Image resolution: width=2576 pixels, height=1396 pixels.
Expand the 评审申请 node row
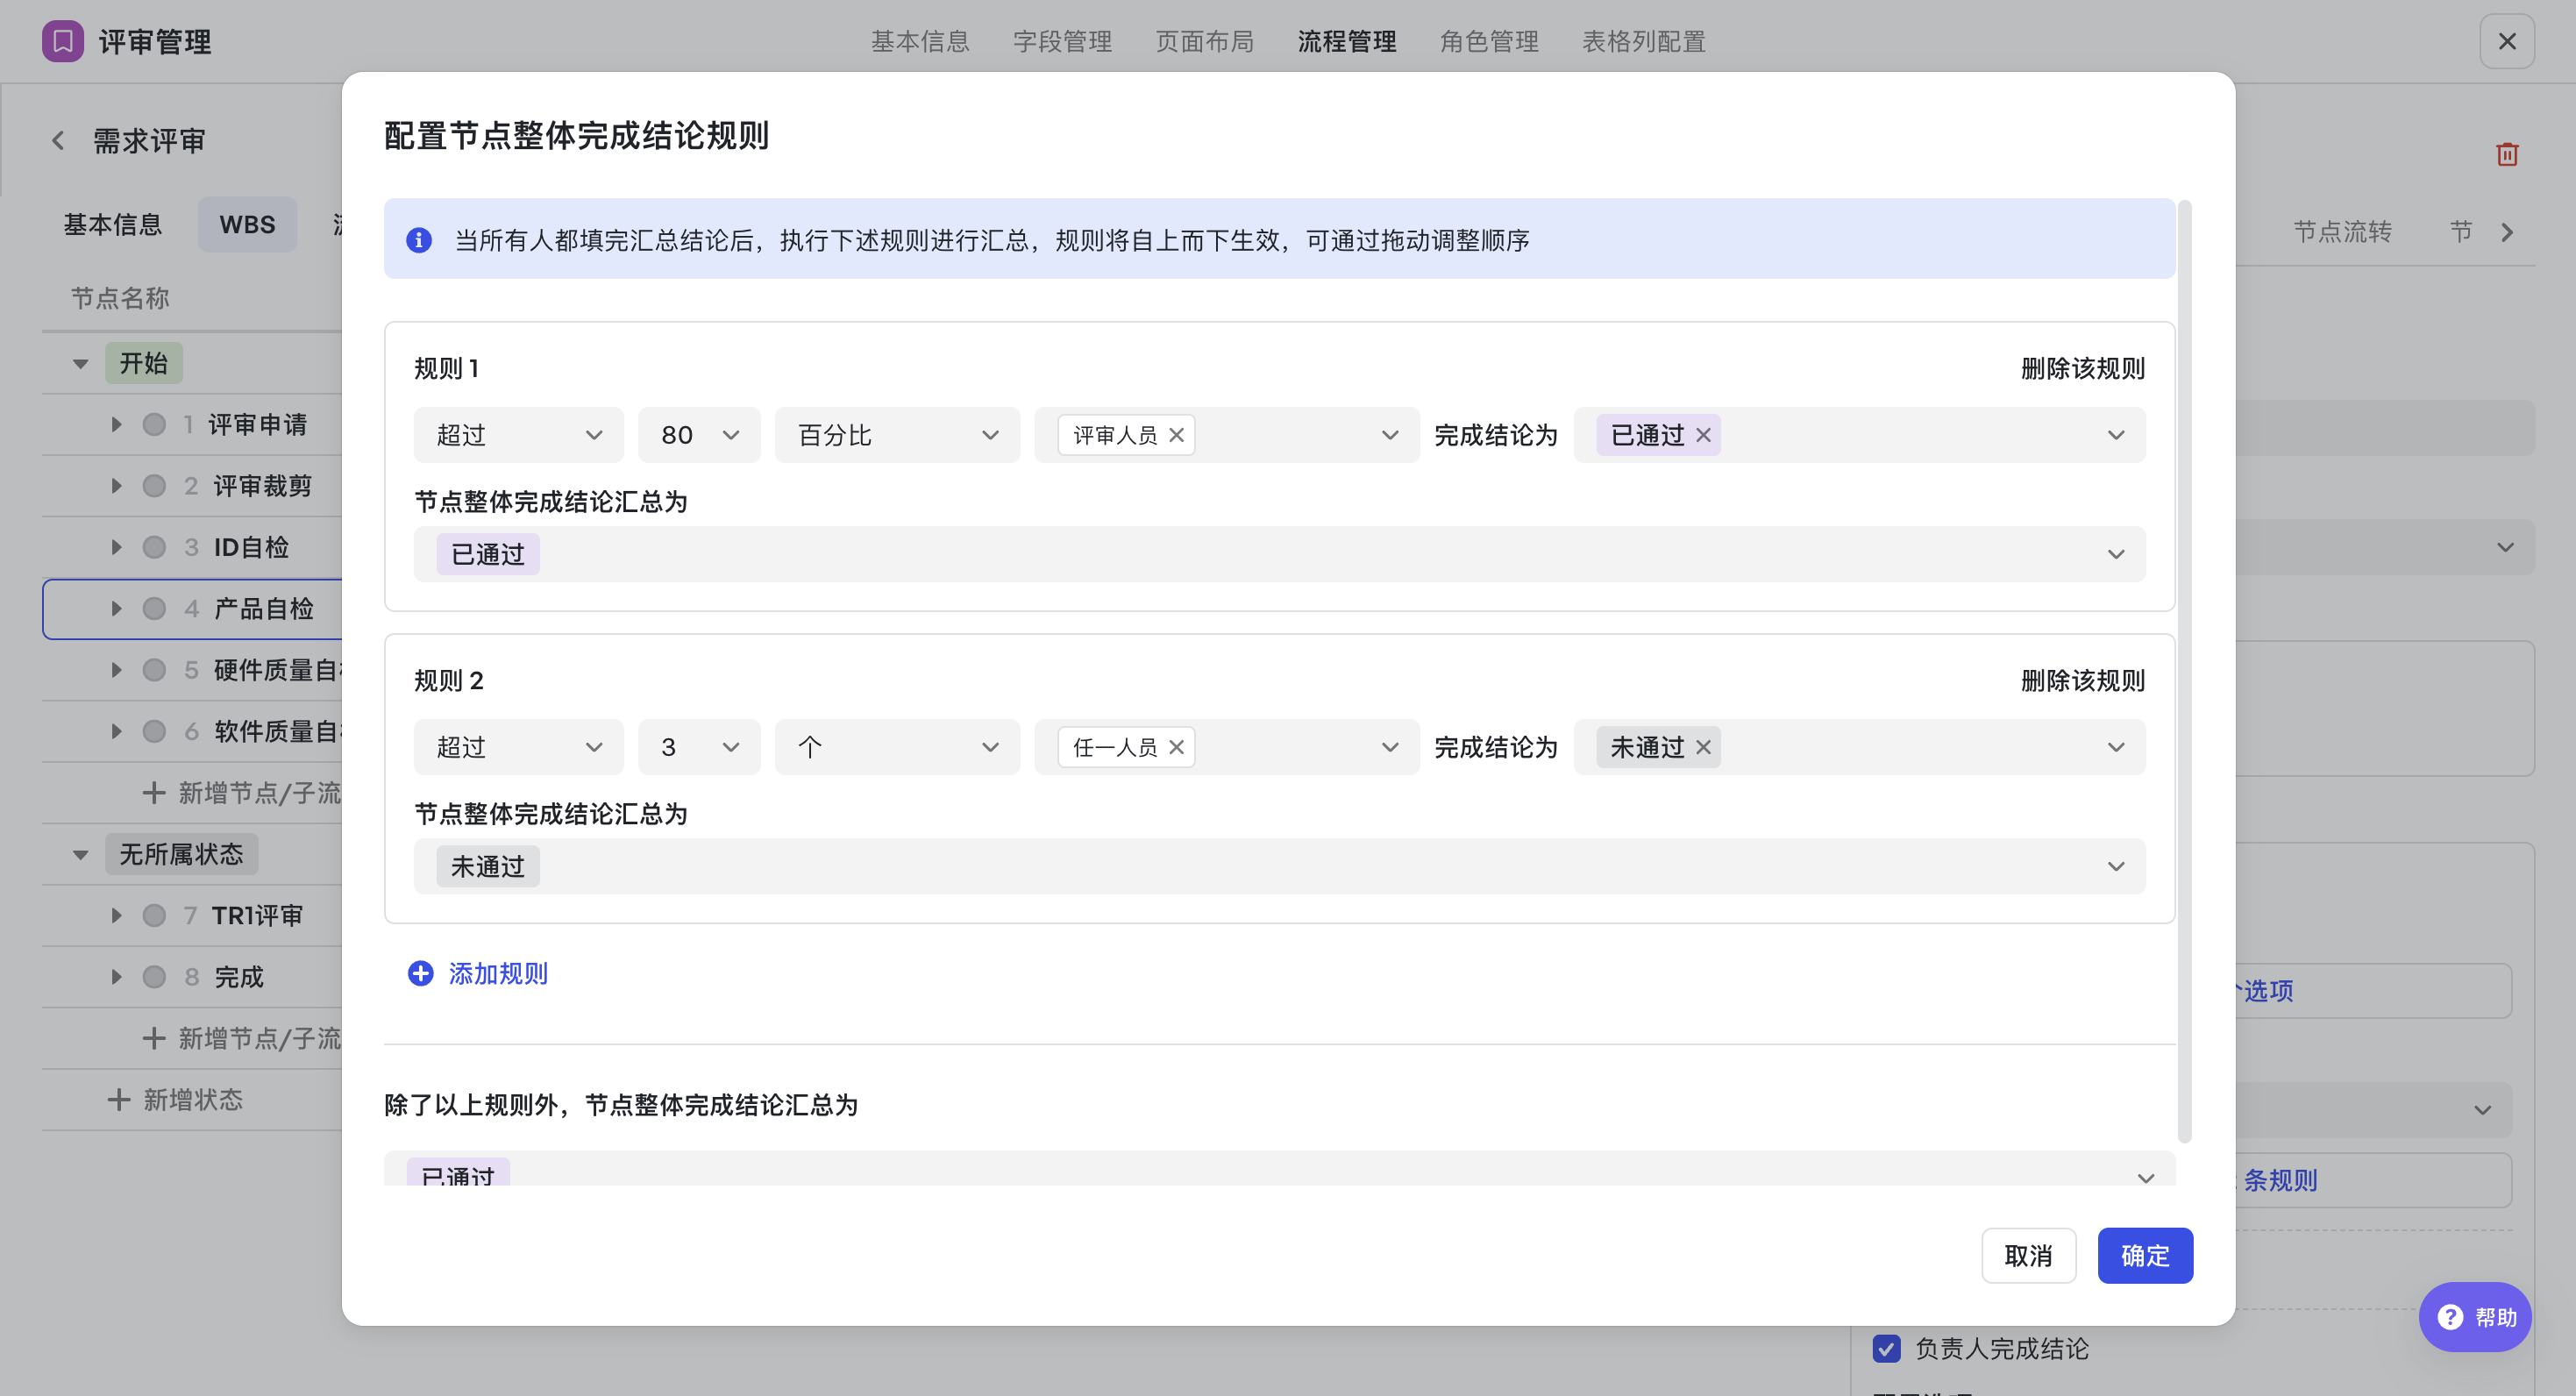click(116, 424)
